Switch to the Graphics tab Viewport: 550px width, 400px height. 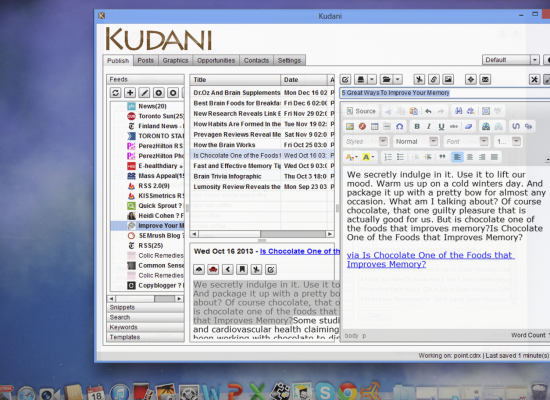(175, 60)
